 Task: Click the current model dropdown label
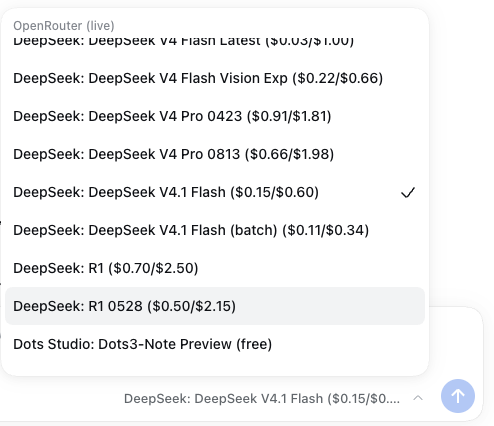262,398
